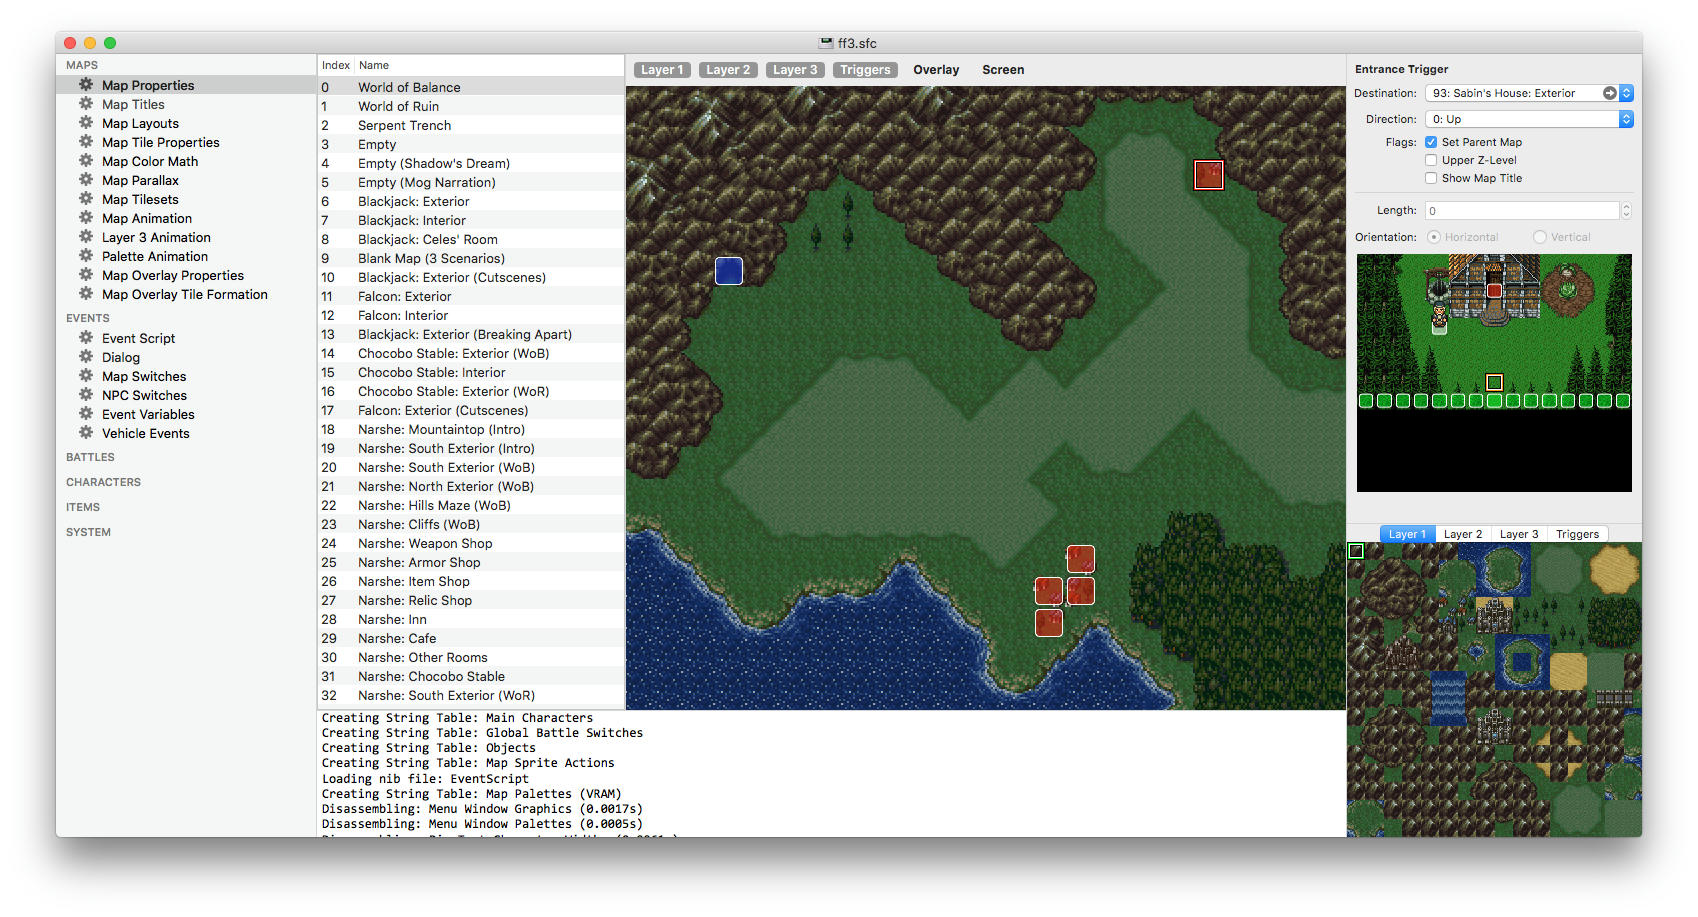This screenshot has height=917, width=1698.
Task: Toggle the Overlay option in map toolbar
Action: (x=936, y=70)
